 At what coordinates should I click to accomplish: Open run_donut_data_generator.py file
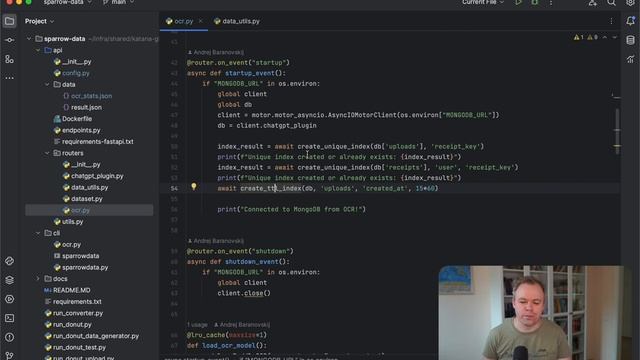[96, 336]
